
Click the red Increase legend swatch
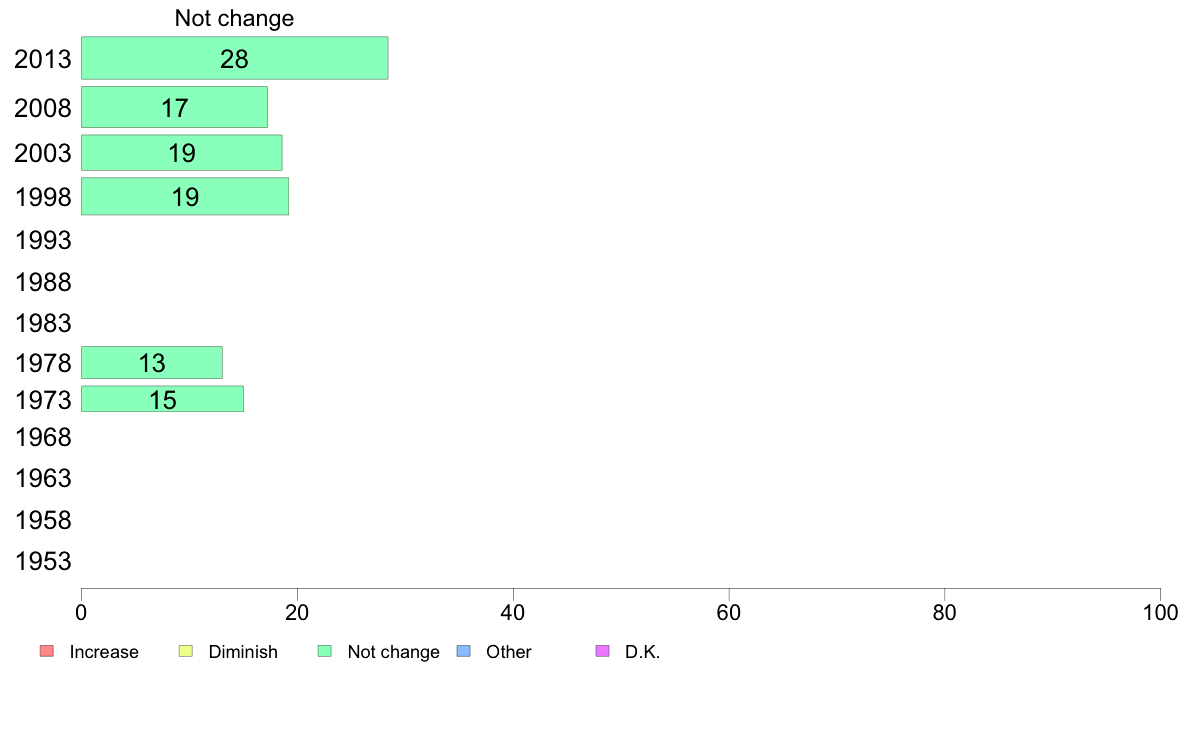(47, 651)
